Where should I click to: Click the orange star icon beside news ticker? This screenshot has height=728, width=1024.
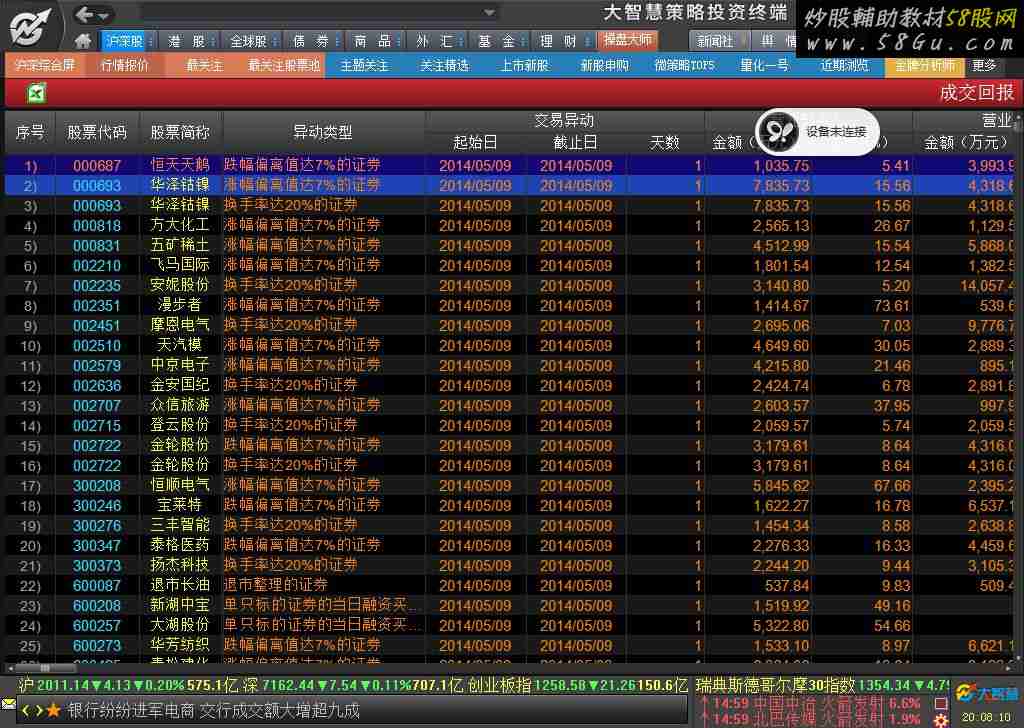(x=54, y=710)
